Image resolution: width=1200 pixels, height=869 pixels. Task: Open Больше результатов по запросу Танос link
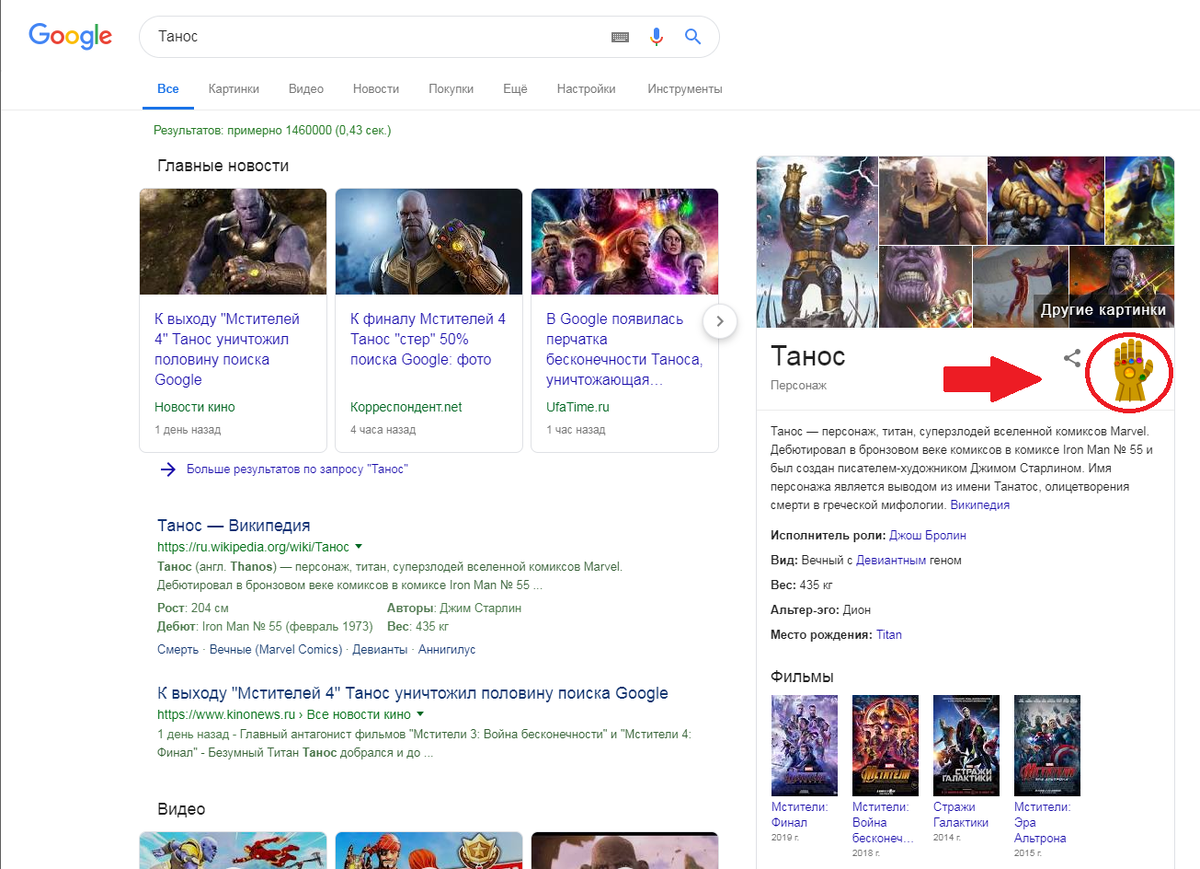[297, 469]
